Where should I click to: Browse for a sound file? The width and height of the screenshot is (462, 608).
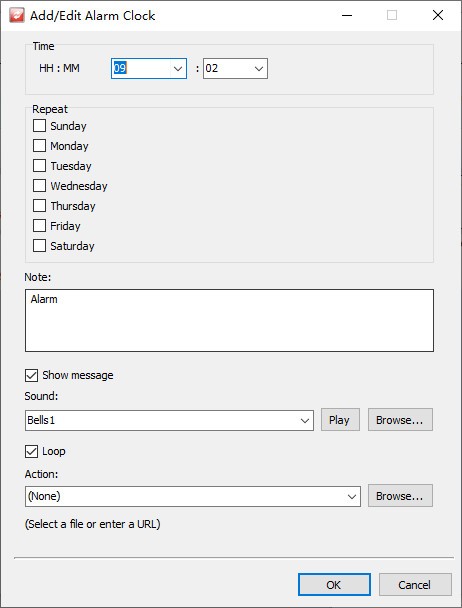[400, 420]
